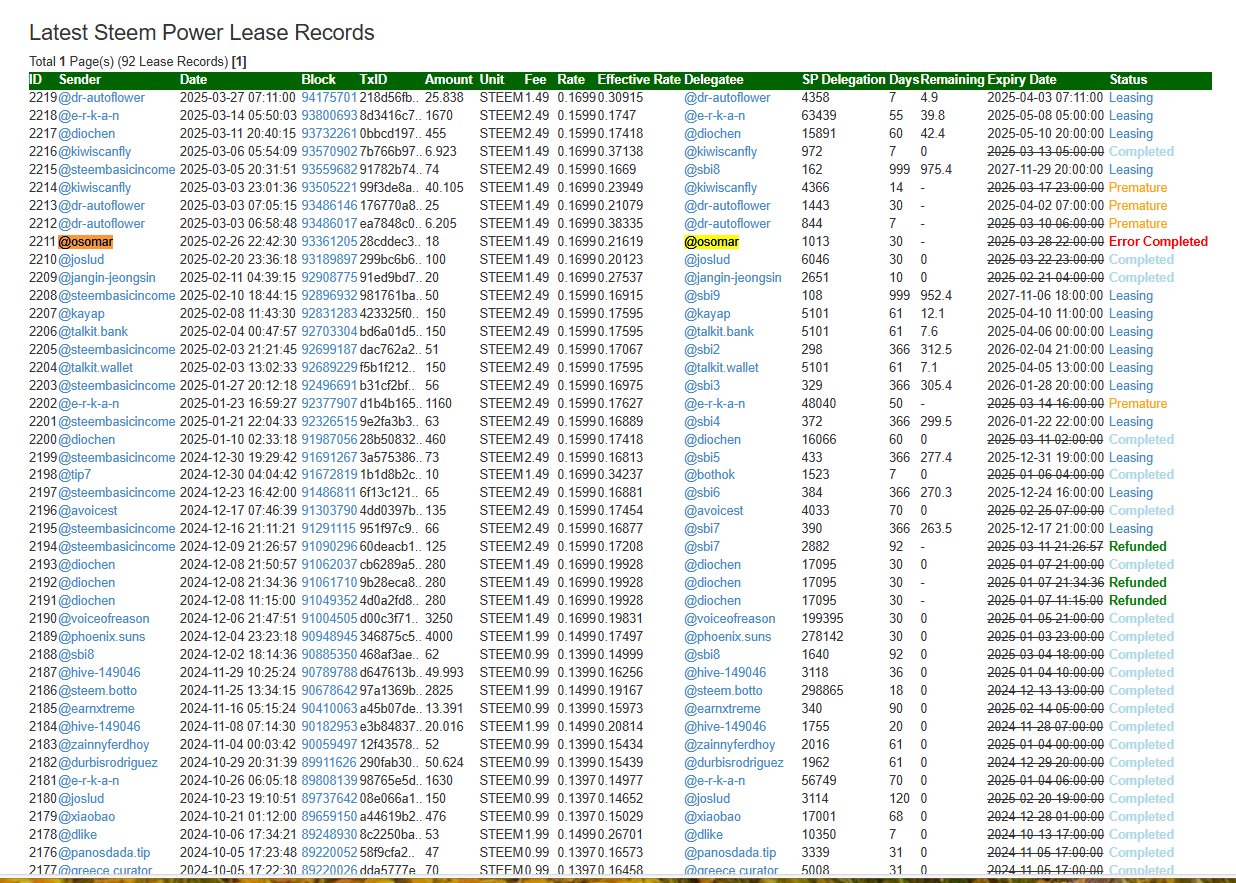The height and width of the screenshot is (883, 1236).
Task: Open sender @dr-autoflower in lease row 2219
Action: (101, 98)
